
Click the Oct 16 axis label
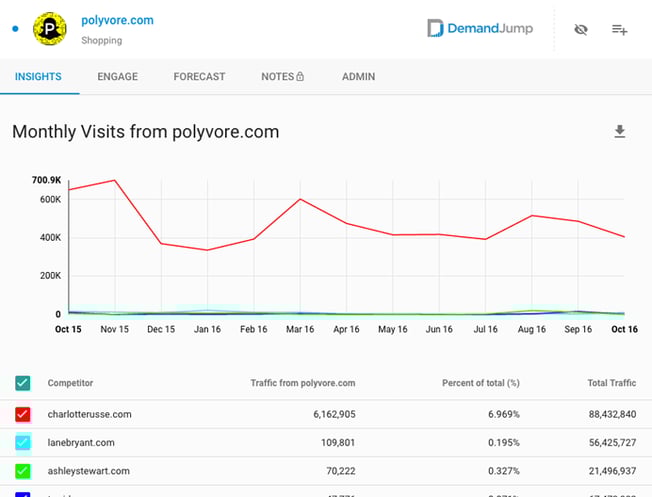[624, 329]
